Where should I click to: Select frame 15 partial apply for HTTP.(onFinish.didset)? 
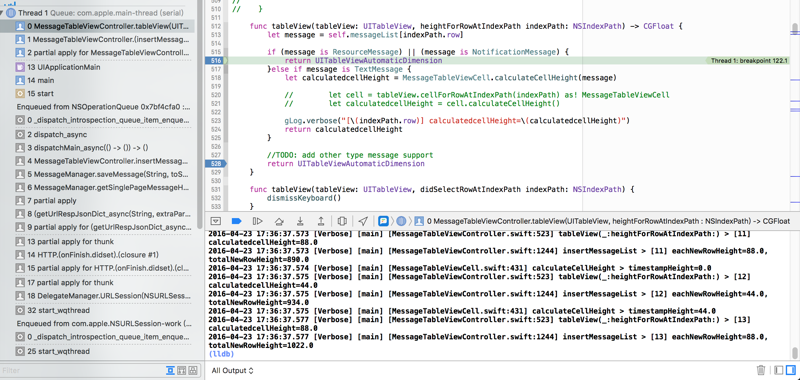coord(97,268)
